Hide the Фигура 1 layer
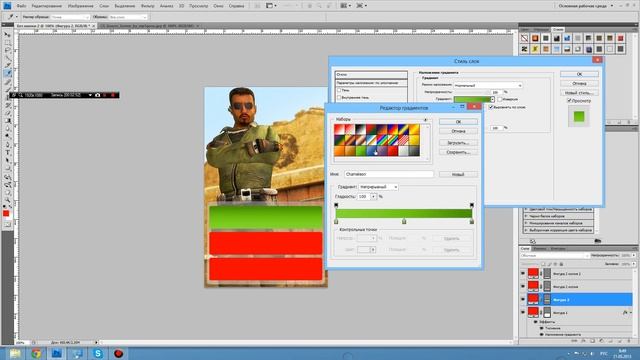 pos(523,313)
